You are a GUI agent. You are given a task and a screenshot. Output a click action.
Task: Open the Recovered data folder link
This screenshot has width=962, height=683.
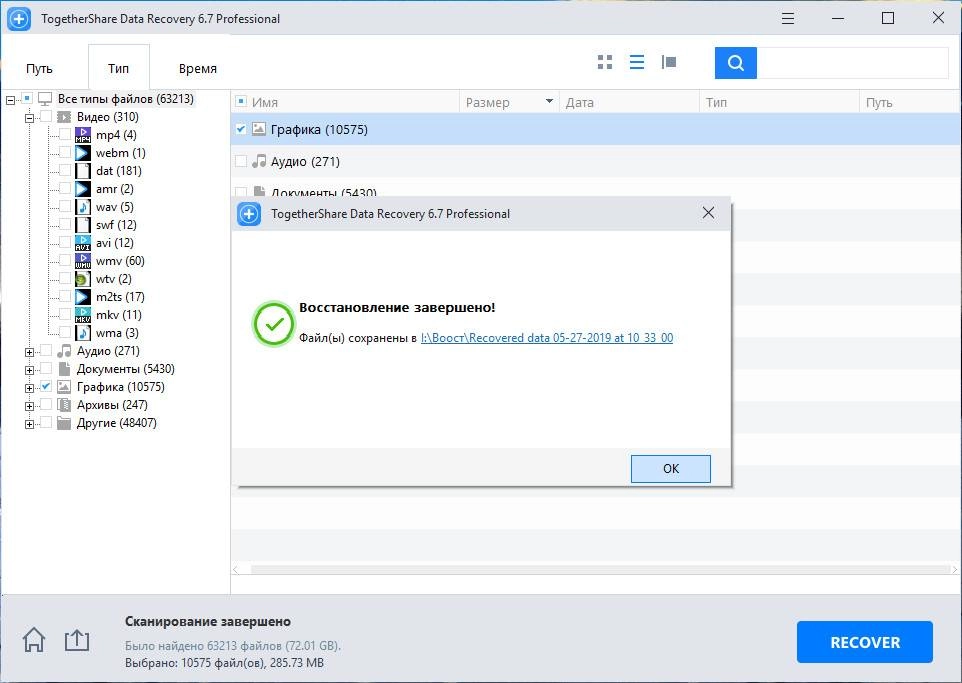(x=547, y=338)
